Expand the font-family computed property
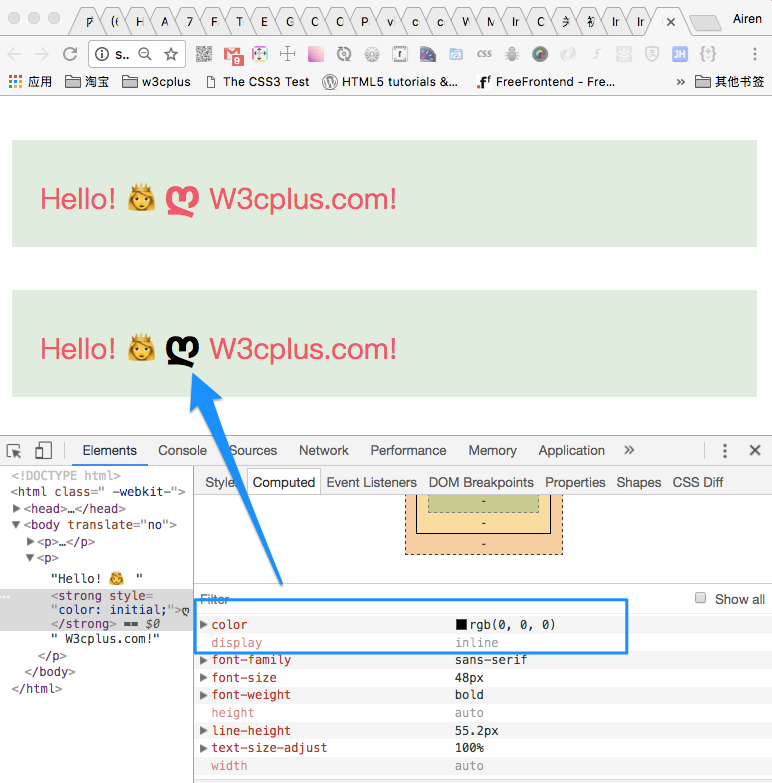 203,660
